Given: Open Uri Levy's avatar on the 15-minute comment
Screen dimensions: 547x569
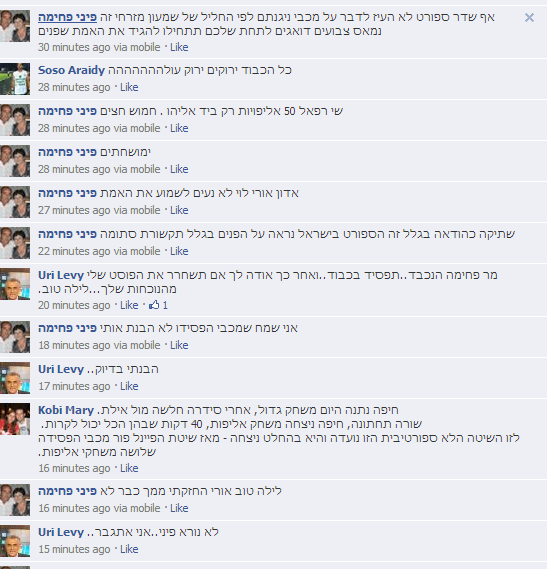Looking at the screenshot, I should point(15,541).
